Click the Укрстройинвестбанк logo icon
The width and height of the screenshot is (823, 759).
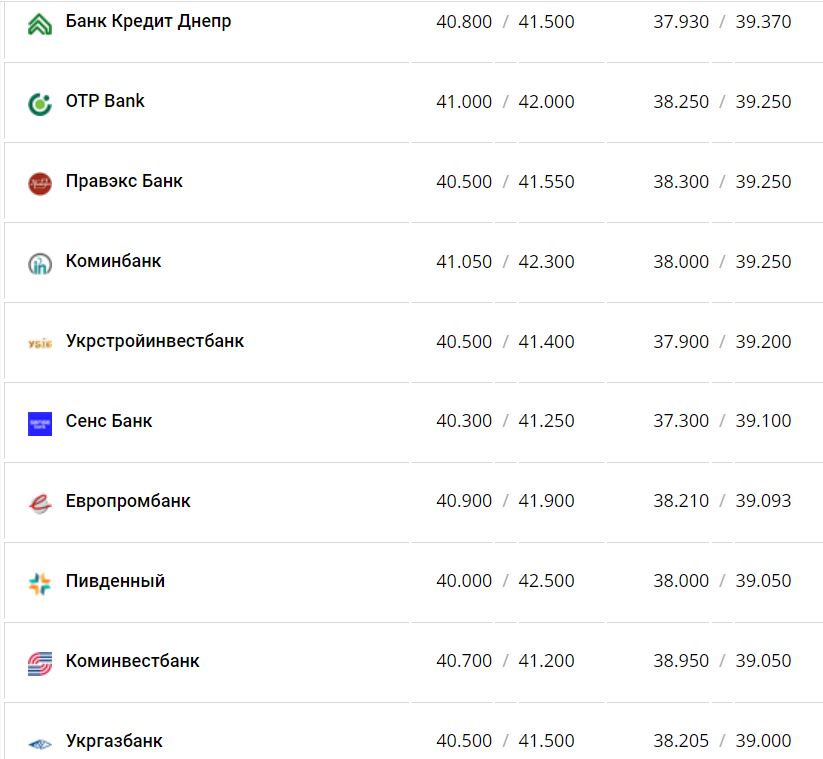tap(39, 343)
